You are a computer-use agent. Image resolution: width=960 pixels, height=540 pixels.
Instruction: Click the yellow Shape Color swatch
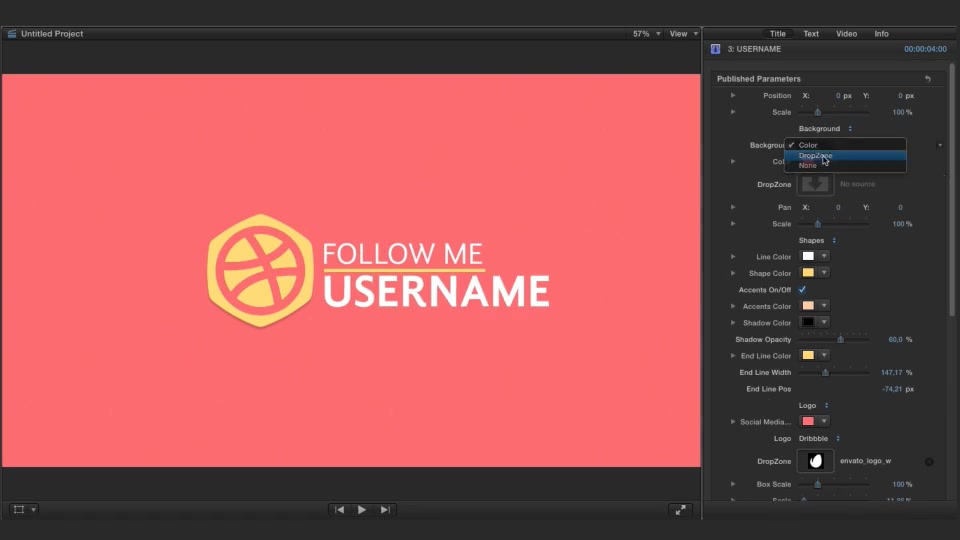[808, 272]
